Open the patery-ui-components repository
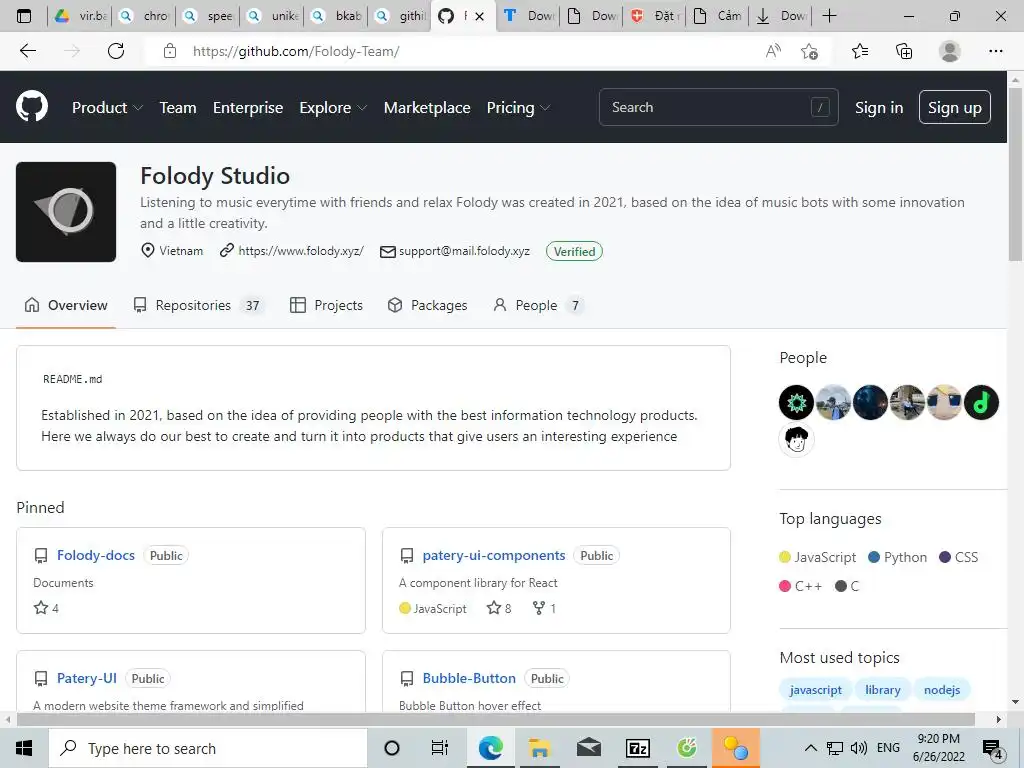This screenshot has height=768, width=1024. (494, 555)
